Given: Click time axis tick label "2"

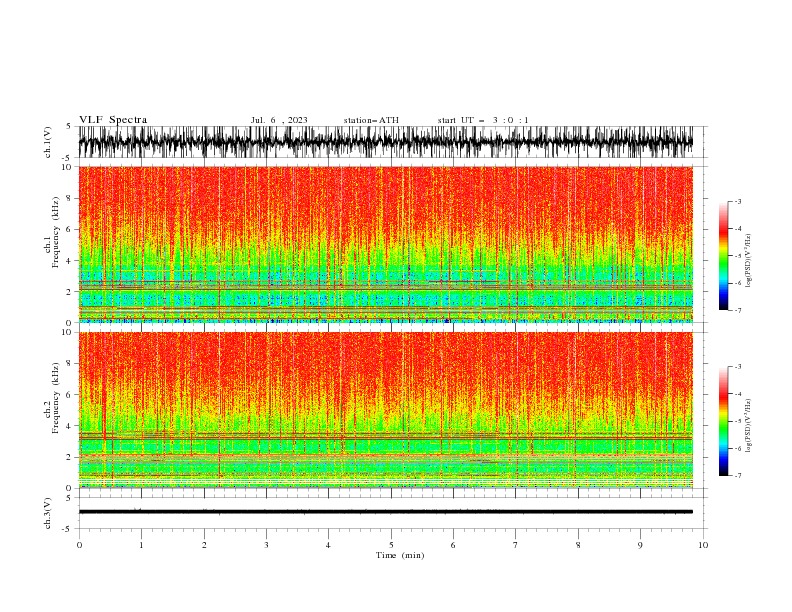Looking at the screenshot, I should click(x=204, y=545).
